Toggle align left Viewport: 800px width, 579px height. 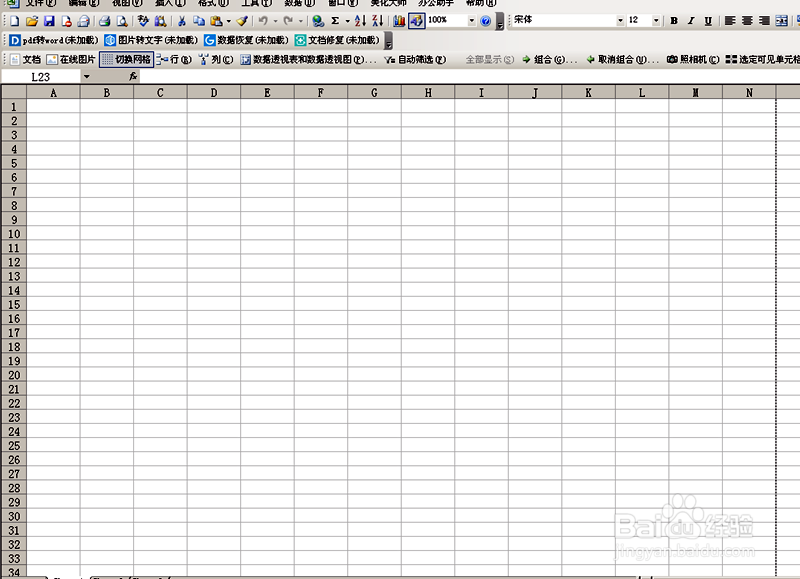point(730,21)
